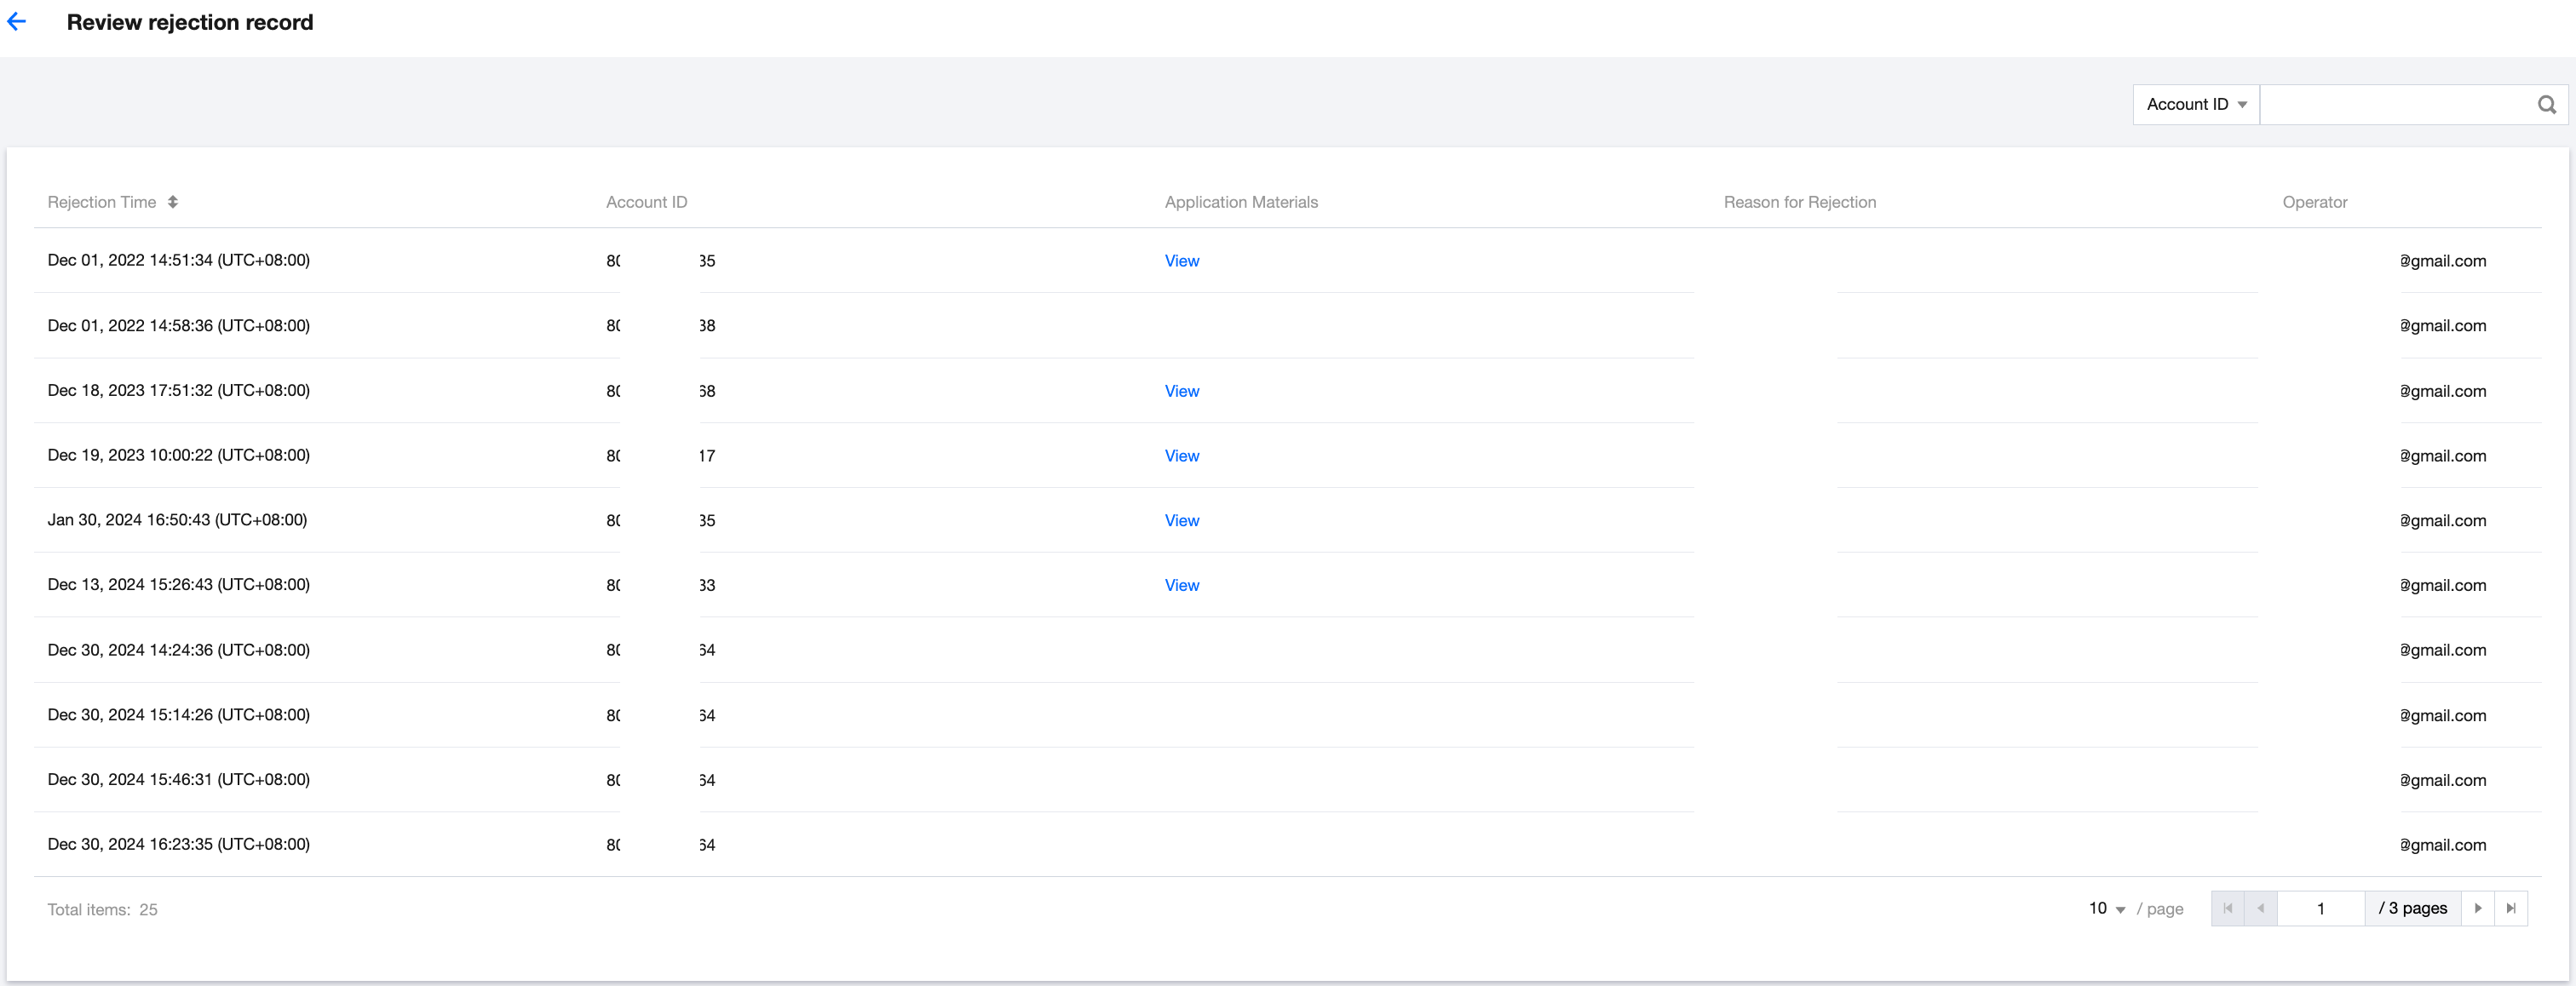
Task: Click the Account ID column header
Action: [646, 202]
